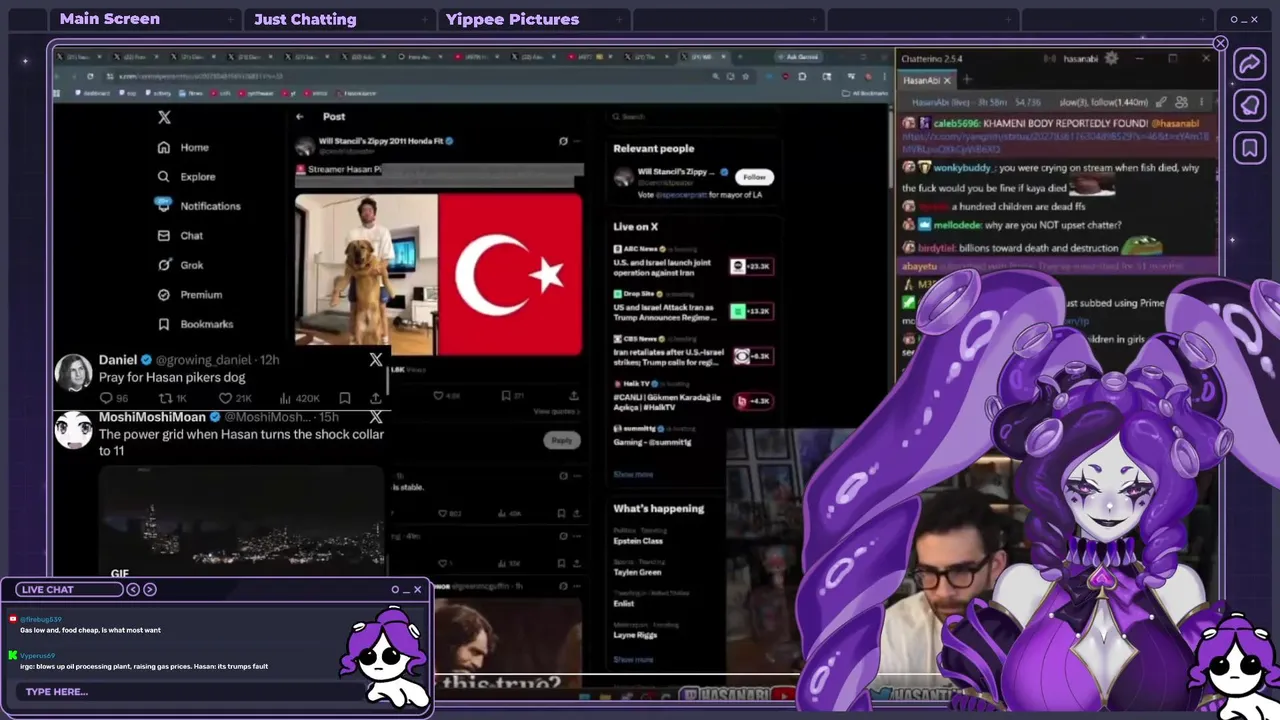Click the bookmark icon in overlay sidebar
The width and height of the screenshot is (1280, 720).
(x=1249, y=149)
